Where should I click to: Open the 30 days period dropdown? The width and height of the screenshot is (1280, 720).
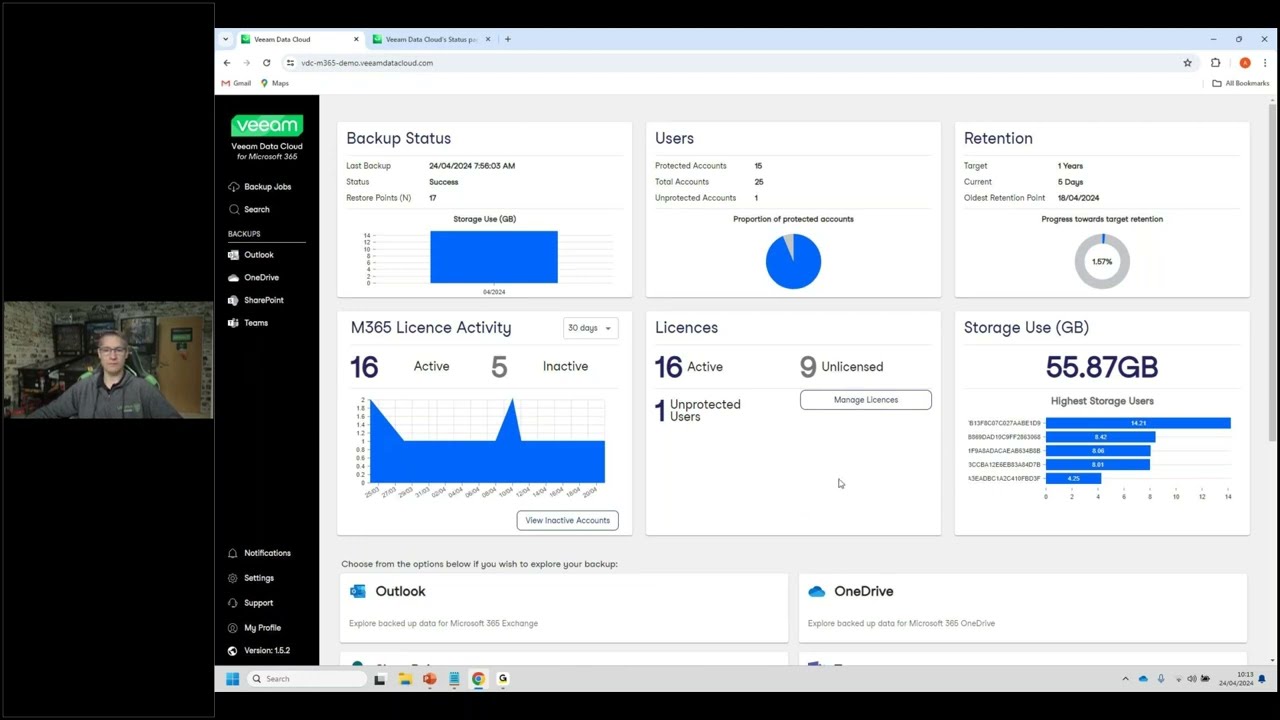click(589, 328)
